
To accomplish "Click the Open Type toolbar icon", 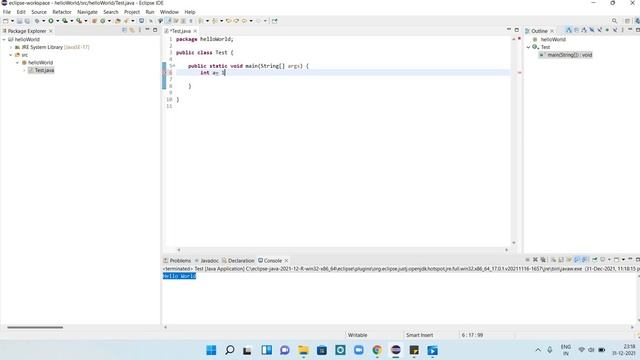I will [x=118, y=21].
